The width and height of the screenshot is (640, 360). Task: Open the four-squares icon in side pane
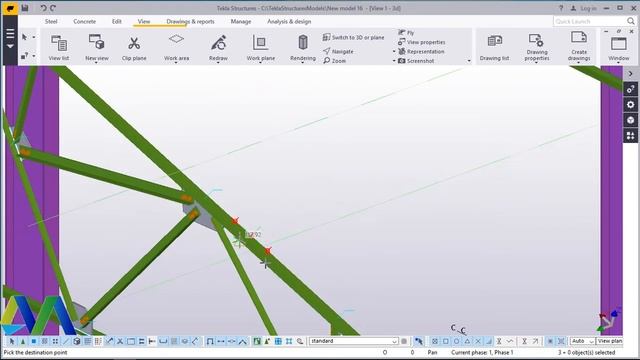coord(631,136)
